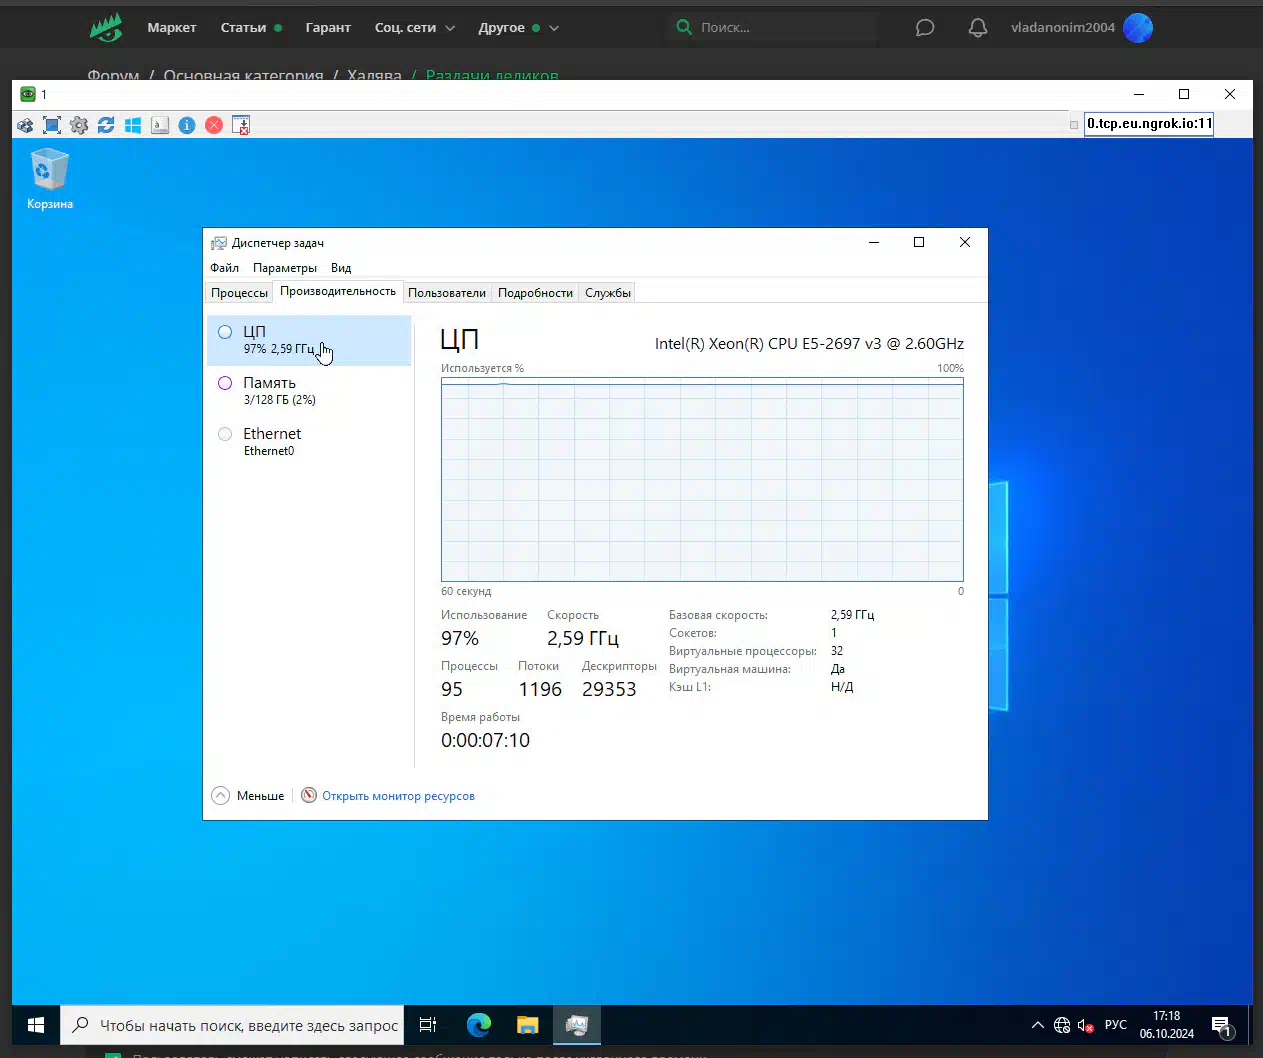Viewport: 1263px width, 1058px height.
Task: Click the Windows logo icon in the viewer toolbar
Action: pyautogui.click(x=133, y=125)
